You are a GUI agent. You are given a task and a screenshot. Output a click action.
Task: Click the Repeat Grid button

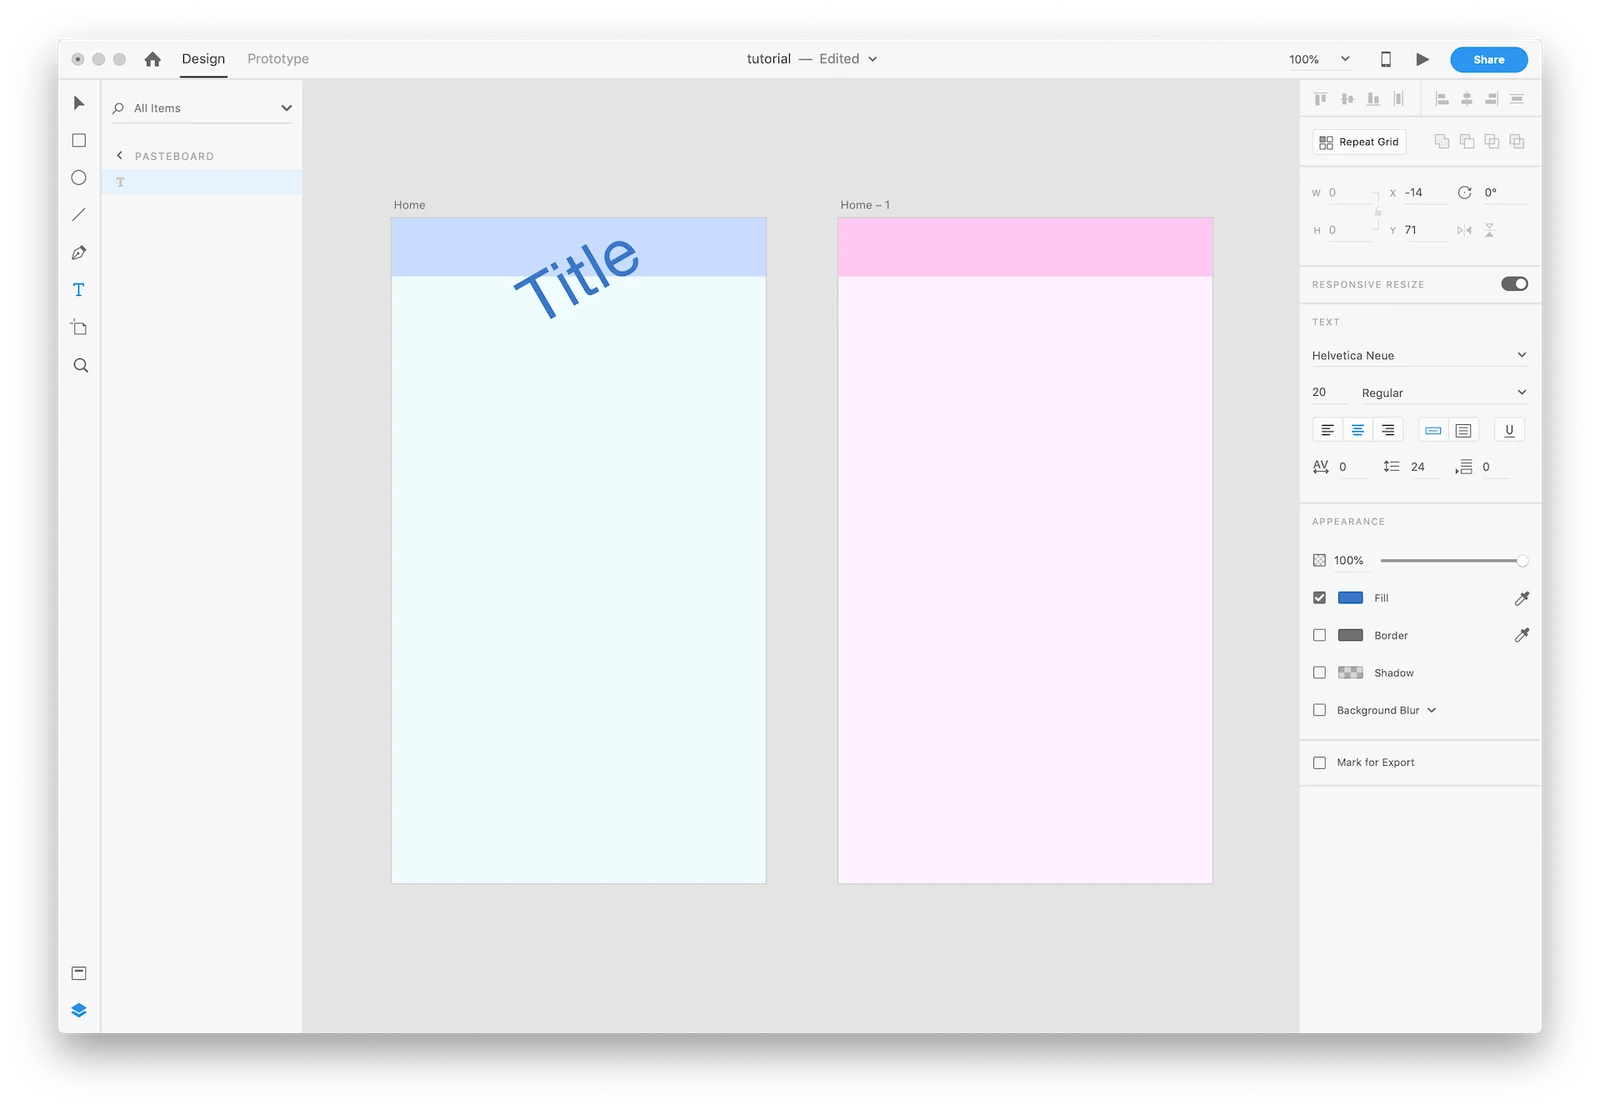1359,142
